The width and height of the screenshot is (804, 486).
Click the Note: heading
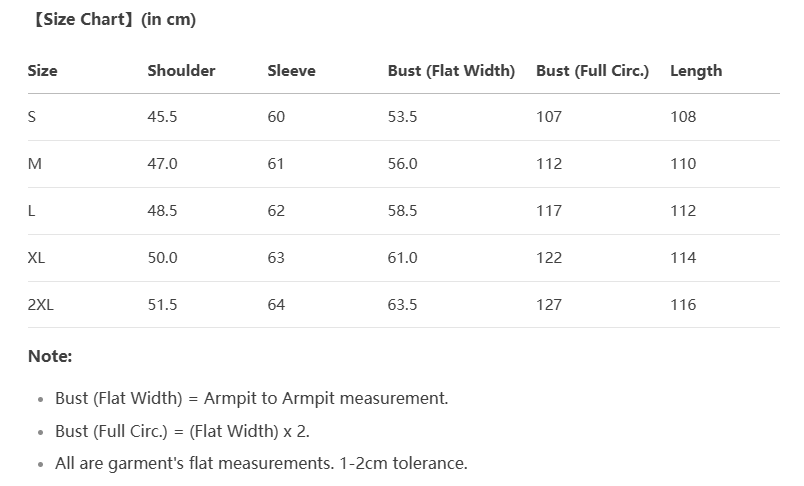tap(50, 356)
